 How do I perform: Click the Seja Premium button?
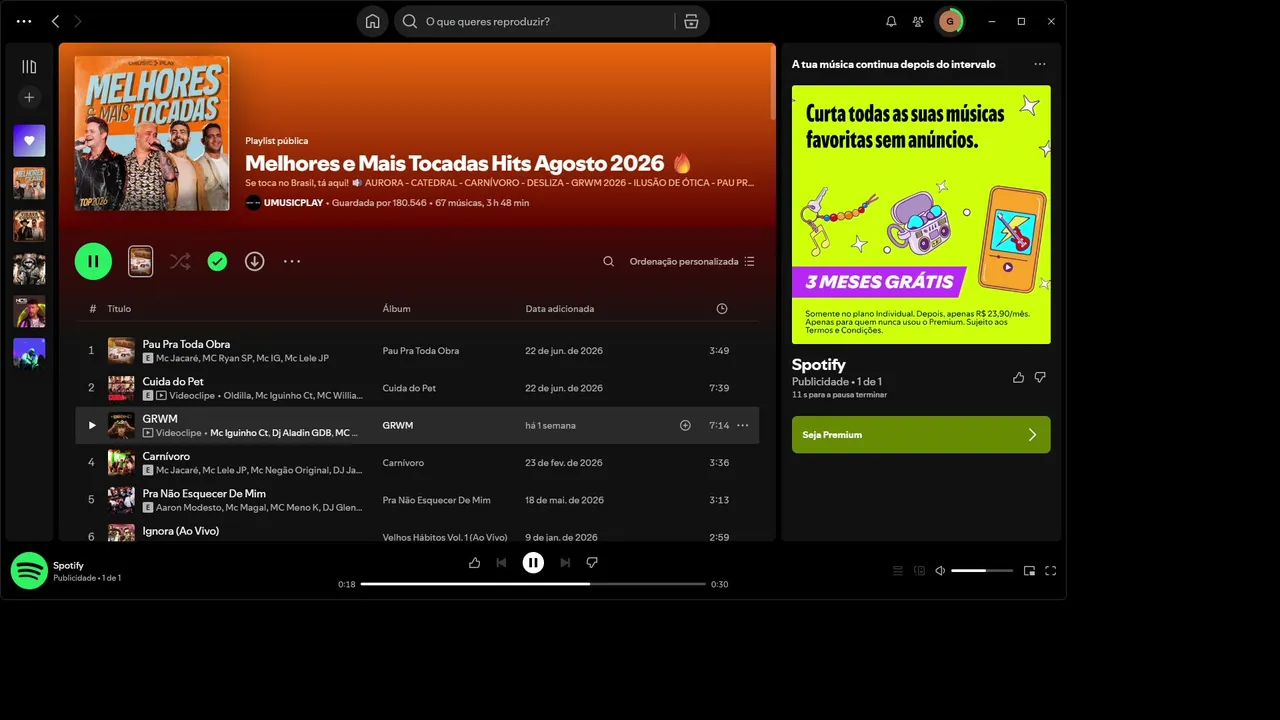[921, 435]
